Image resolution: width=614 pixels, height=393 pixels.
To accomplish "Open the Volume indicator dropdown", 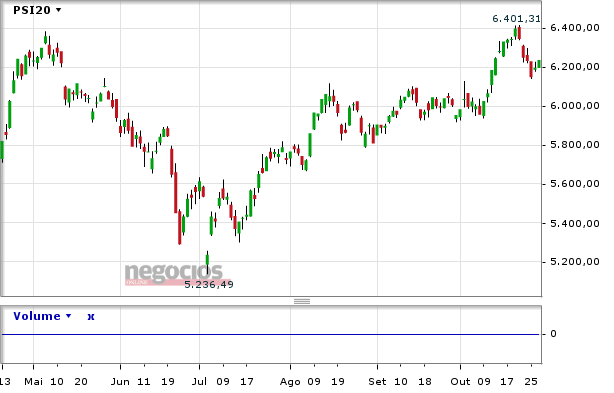I will (42, 316).
